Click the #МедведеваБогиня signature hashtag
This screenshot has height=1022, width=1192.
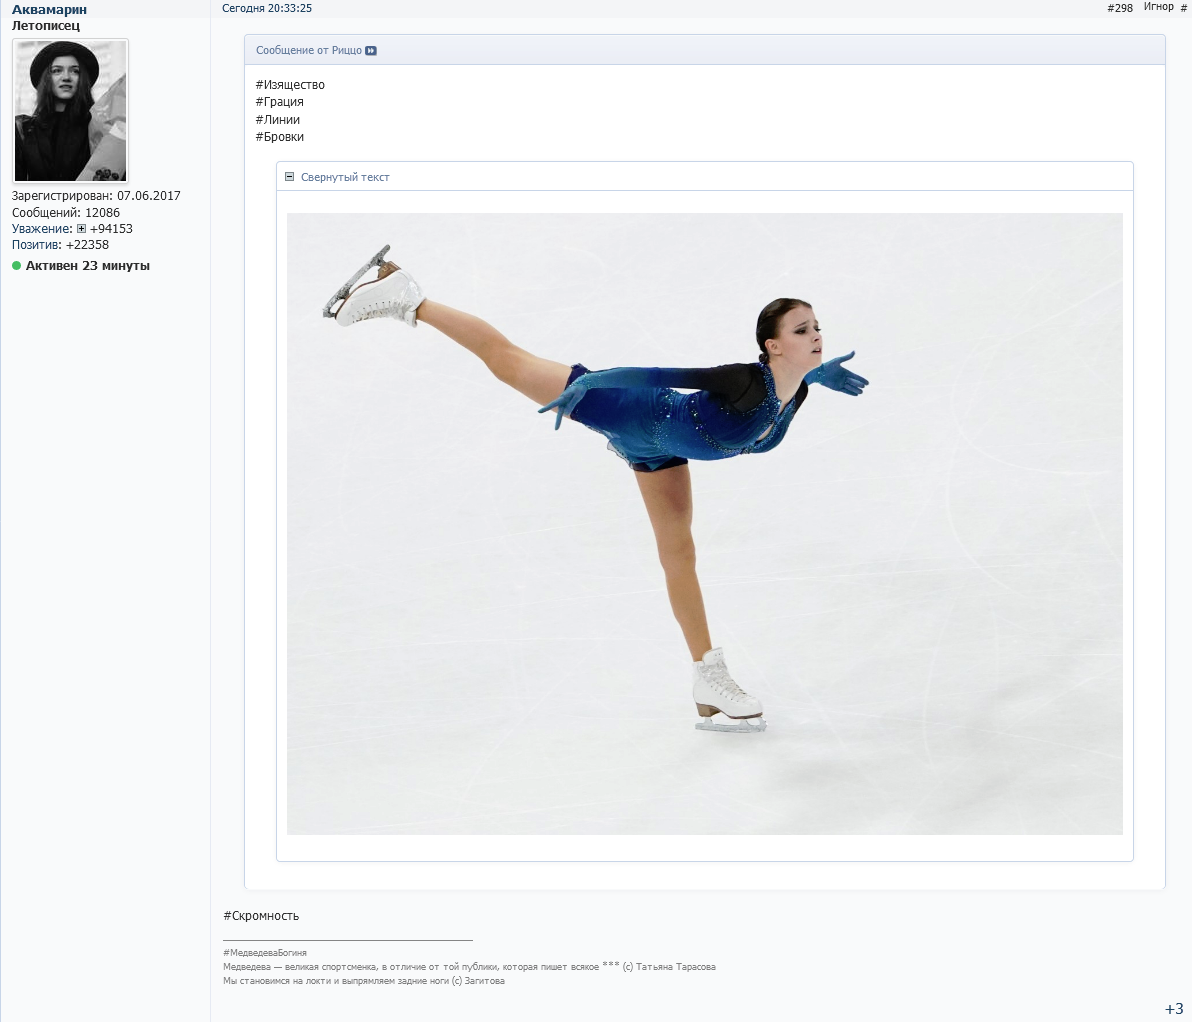click(x=265, y=953)
